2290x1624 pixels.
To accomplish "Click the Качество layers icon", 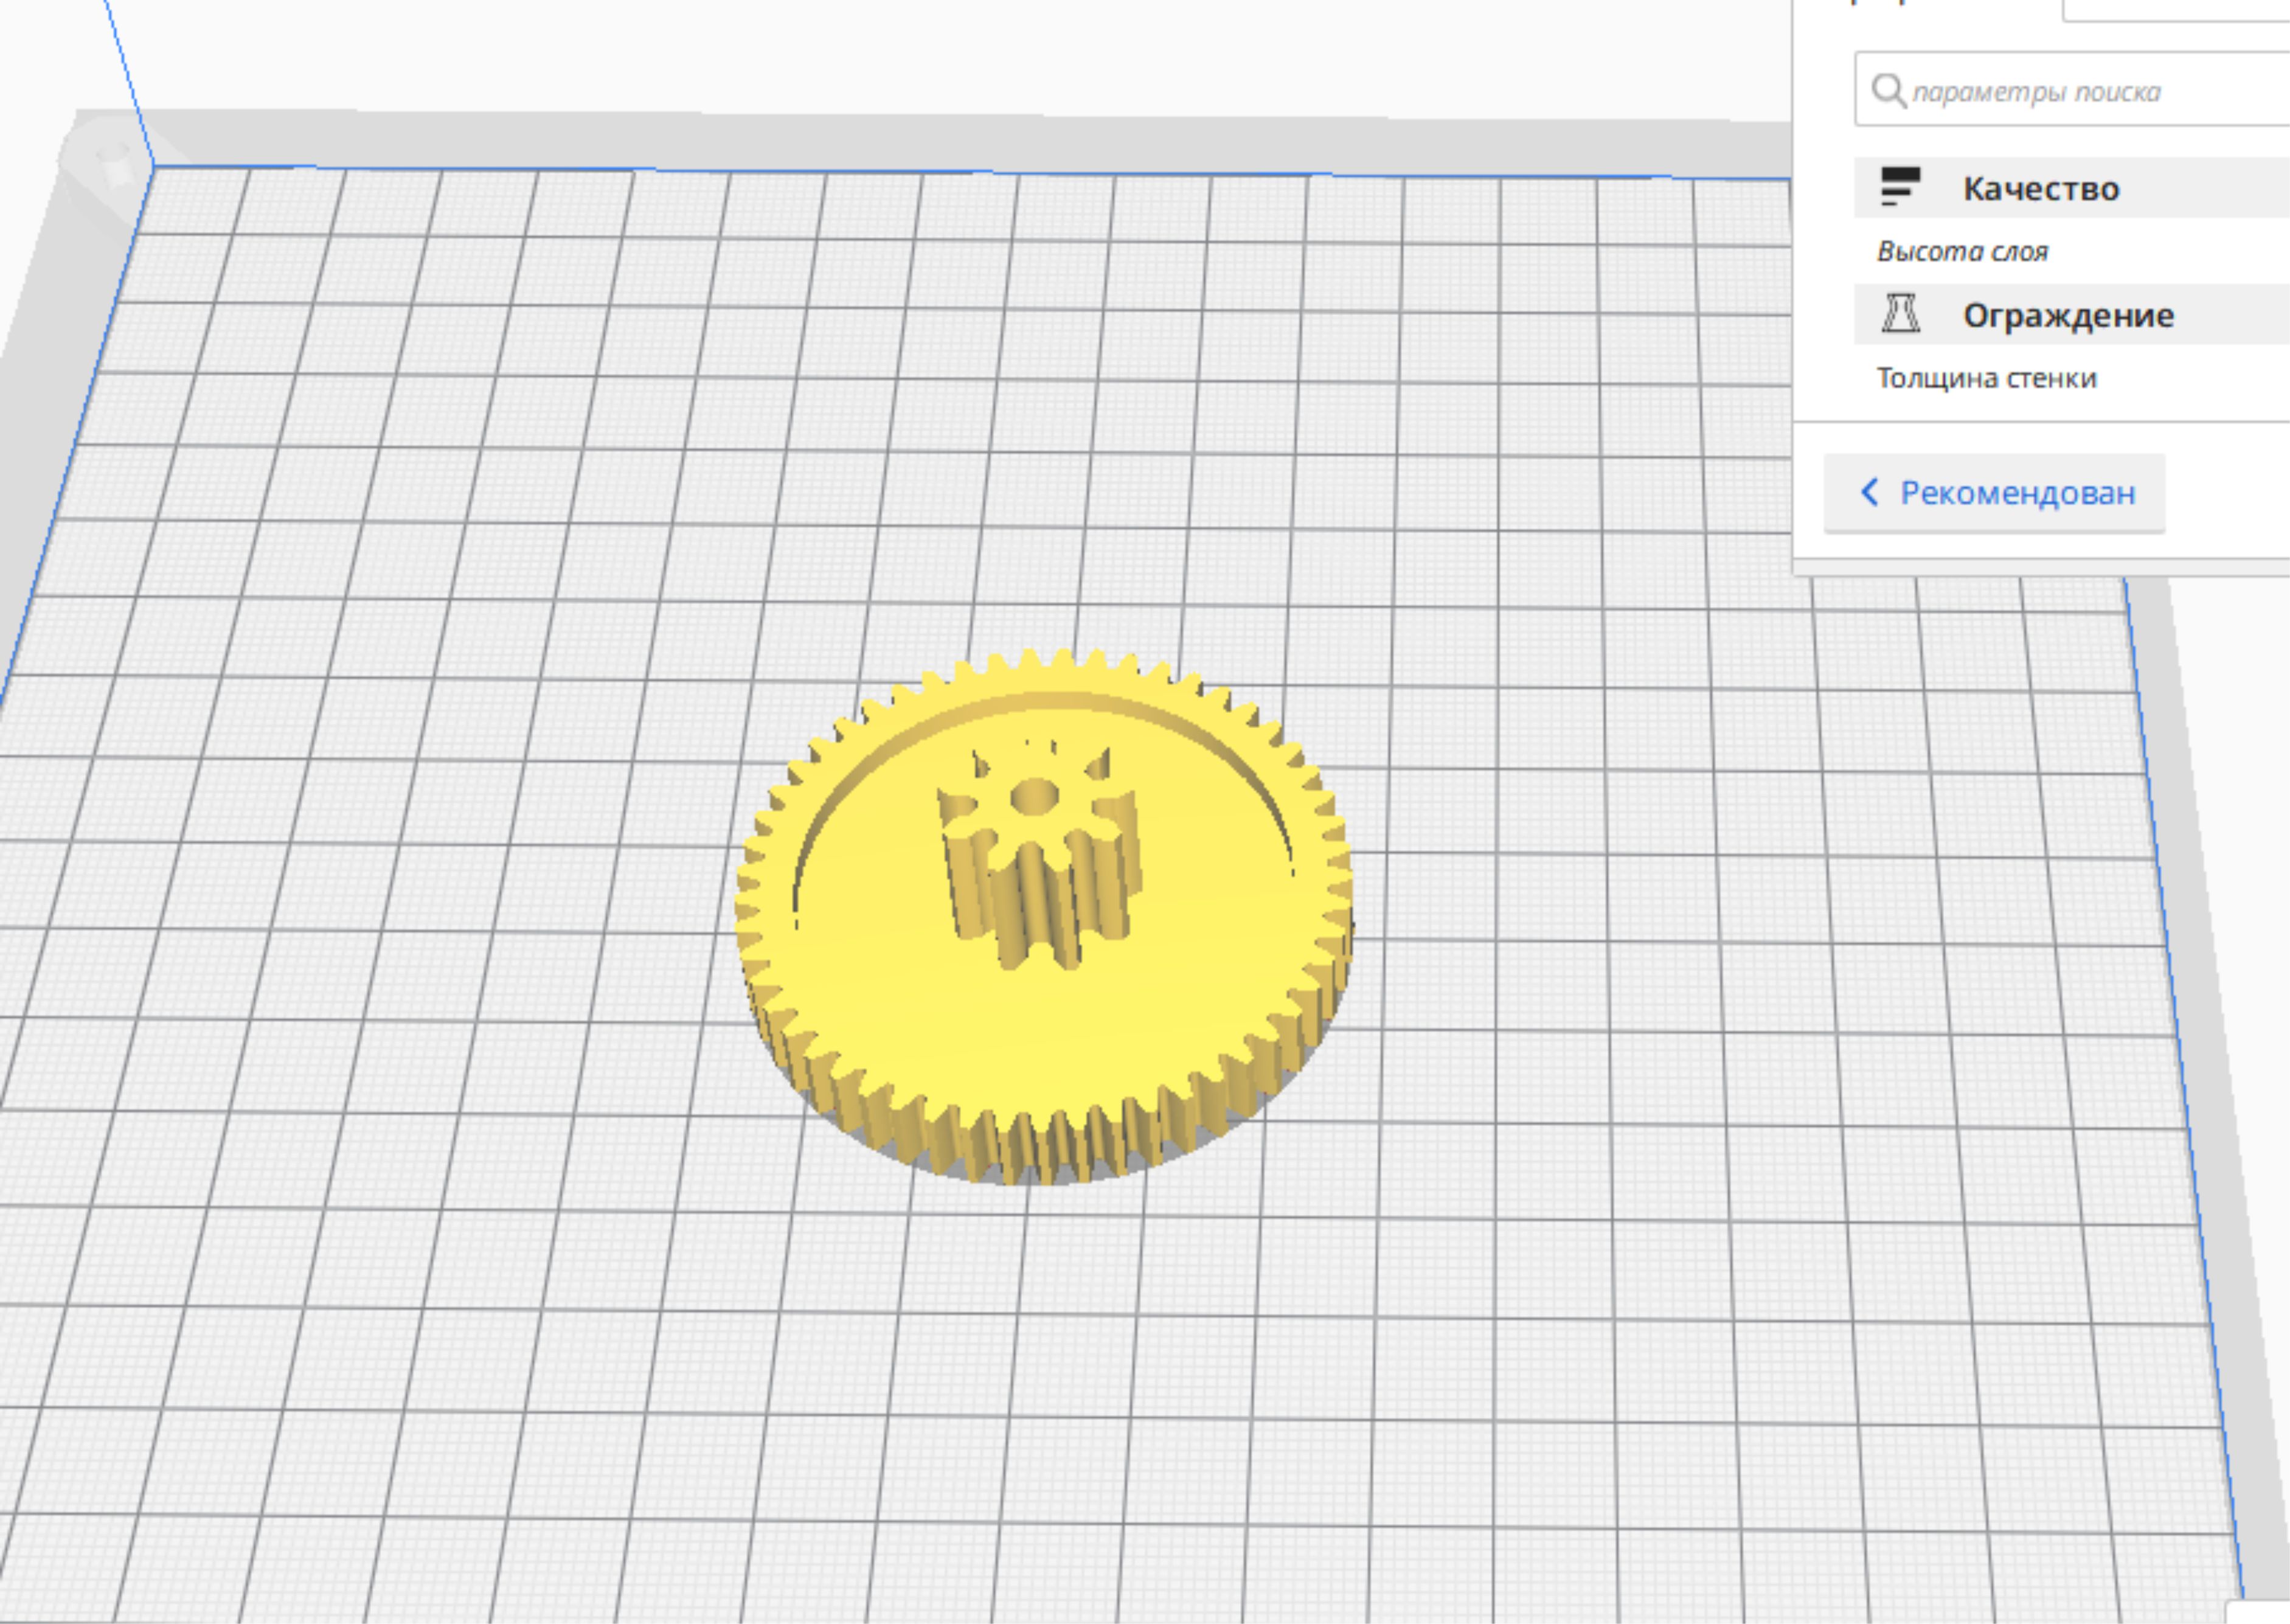I will click(x=1900, y=187).
